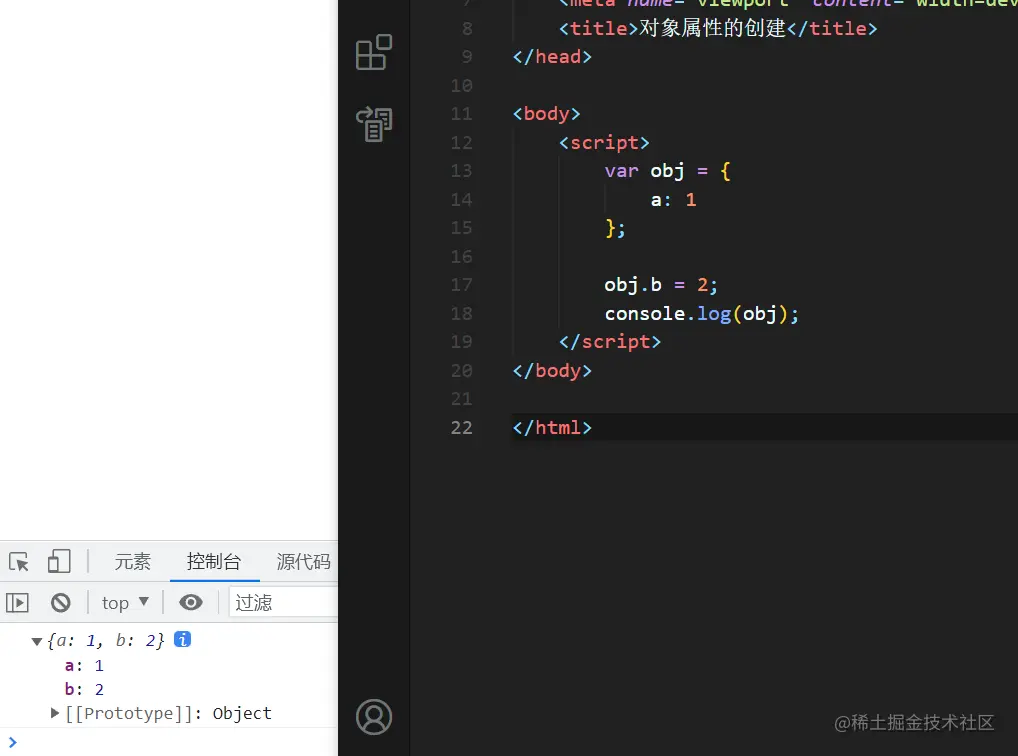
Task: Click the opening <body> tag
Action: [x=546, y=114]
